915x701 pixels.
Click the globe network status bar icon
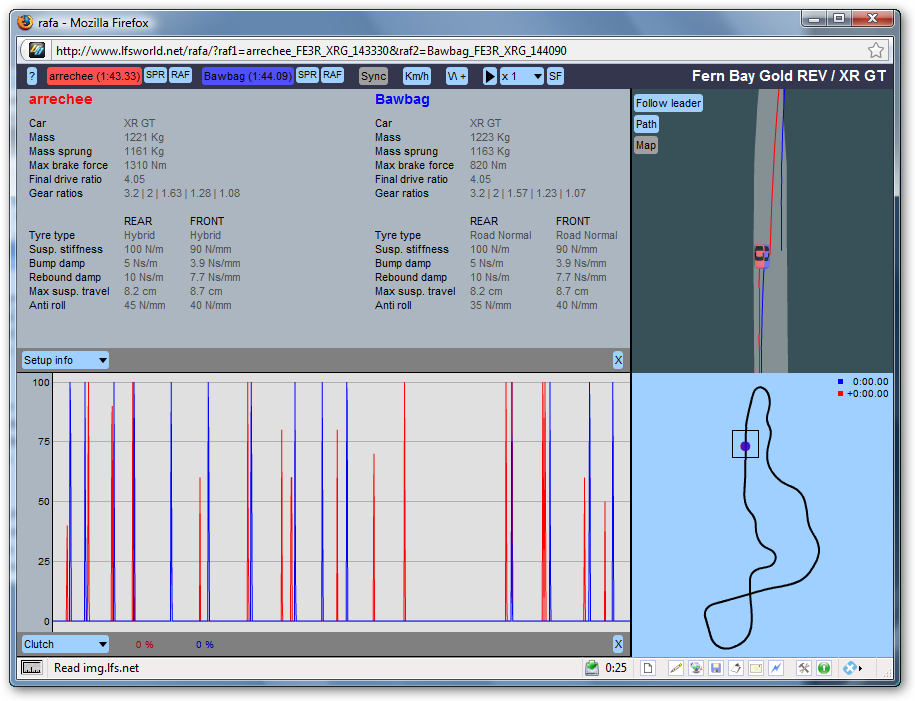click(696, 668)
